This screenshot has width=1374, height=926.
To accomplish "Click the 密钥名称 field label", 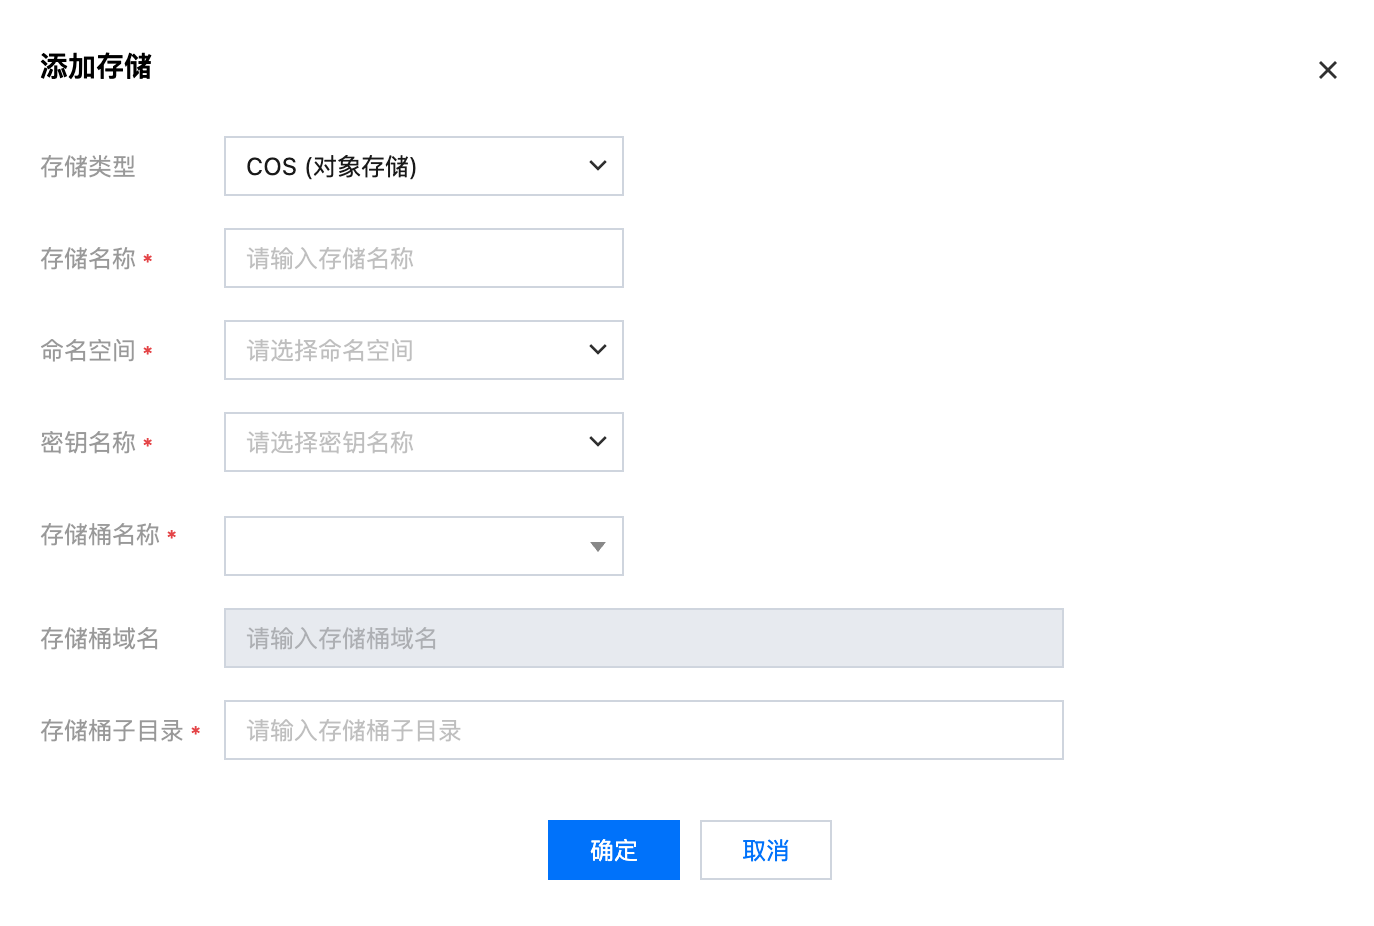I will tap(88, 443).
